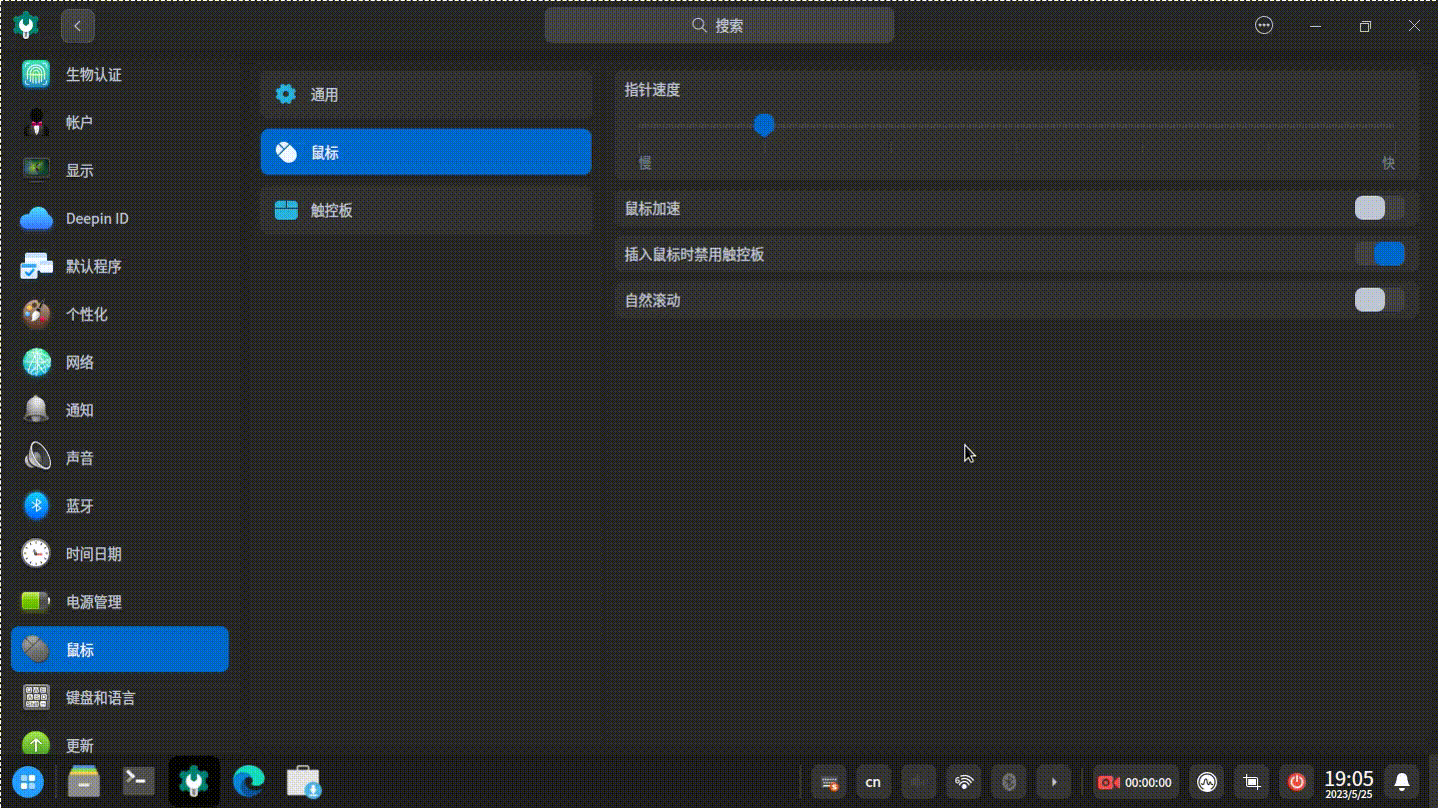Launch the terminal from the taskbar
This screenshot has height=808, width=1438.
tap(138, 781)
